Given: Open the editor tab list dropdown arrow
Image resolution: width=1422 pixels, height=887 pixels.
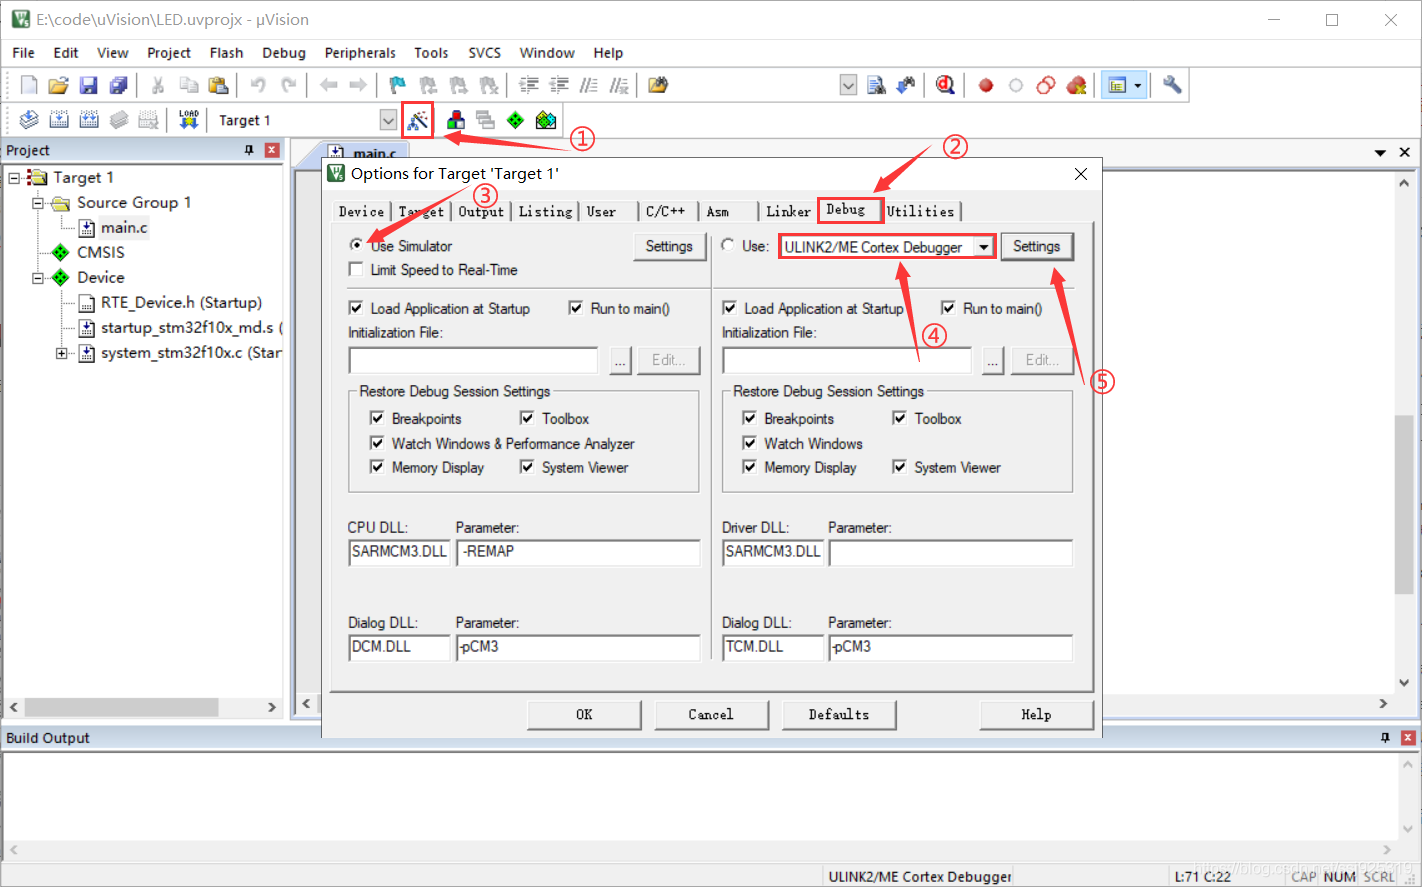Looking at the screenshot, I should (x=1380, y=152).
